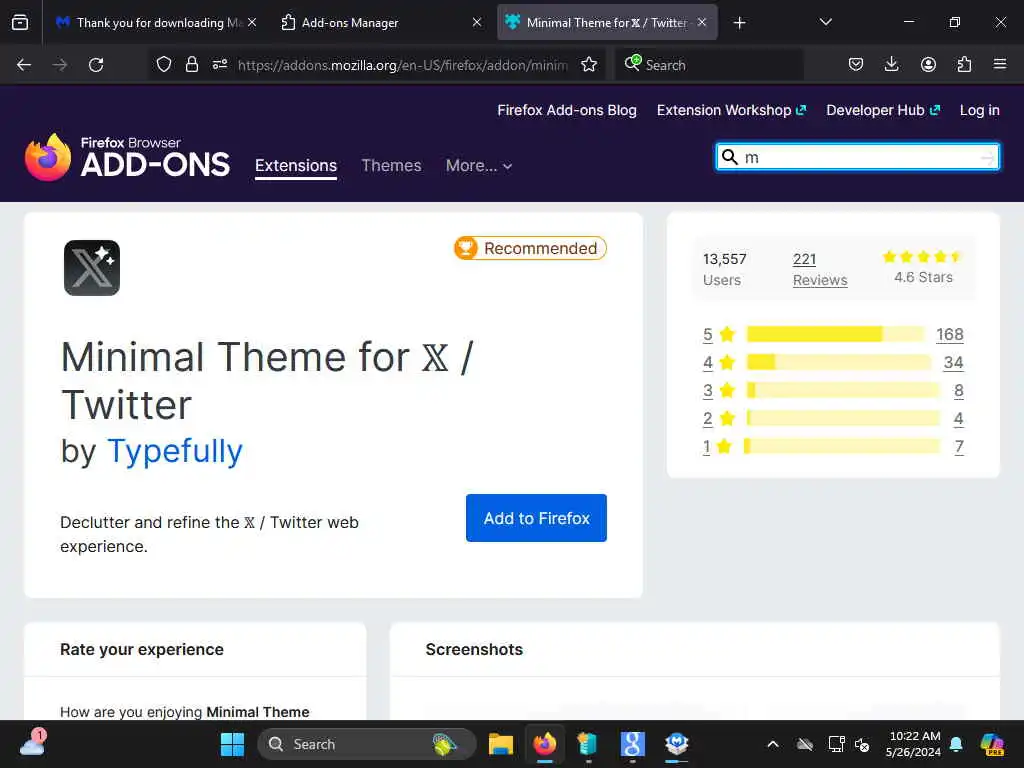Switch to Thank you for downloading tab
The width and height of the screenshot is (1024, 768).
coord(155,23)
